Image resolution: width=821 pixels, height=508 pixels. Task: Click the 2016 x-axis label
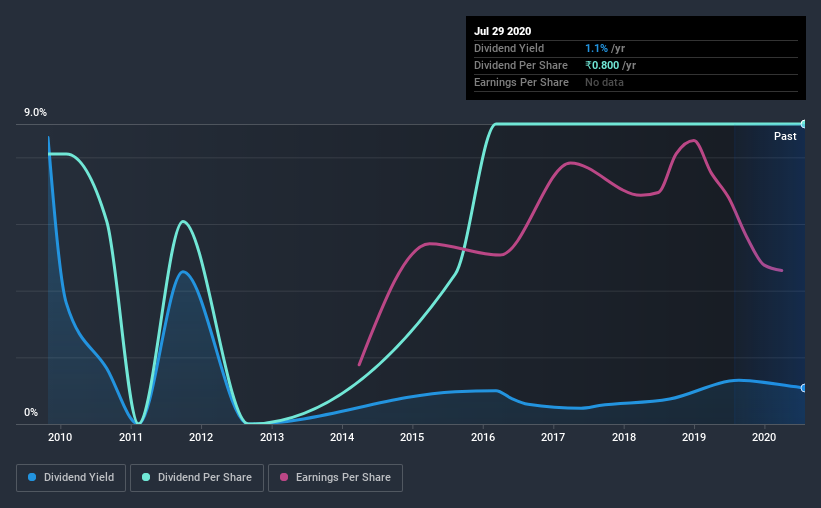[x=483, y=437]
